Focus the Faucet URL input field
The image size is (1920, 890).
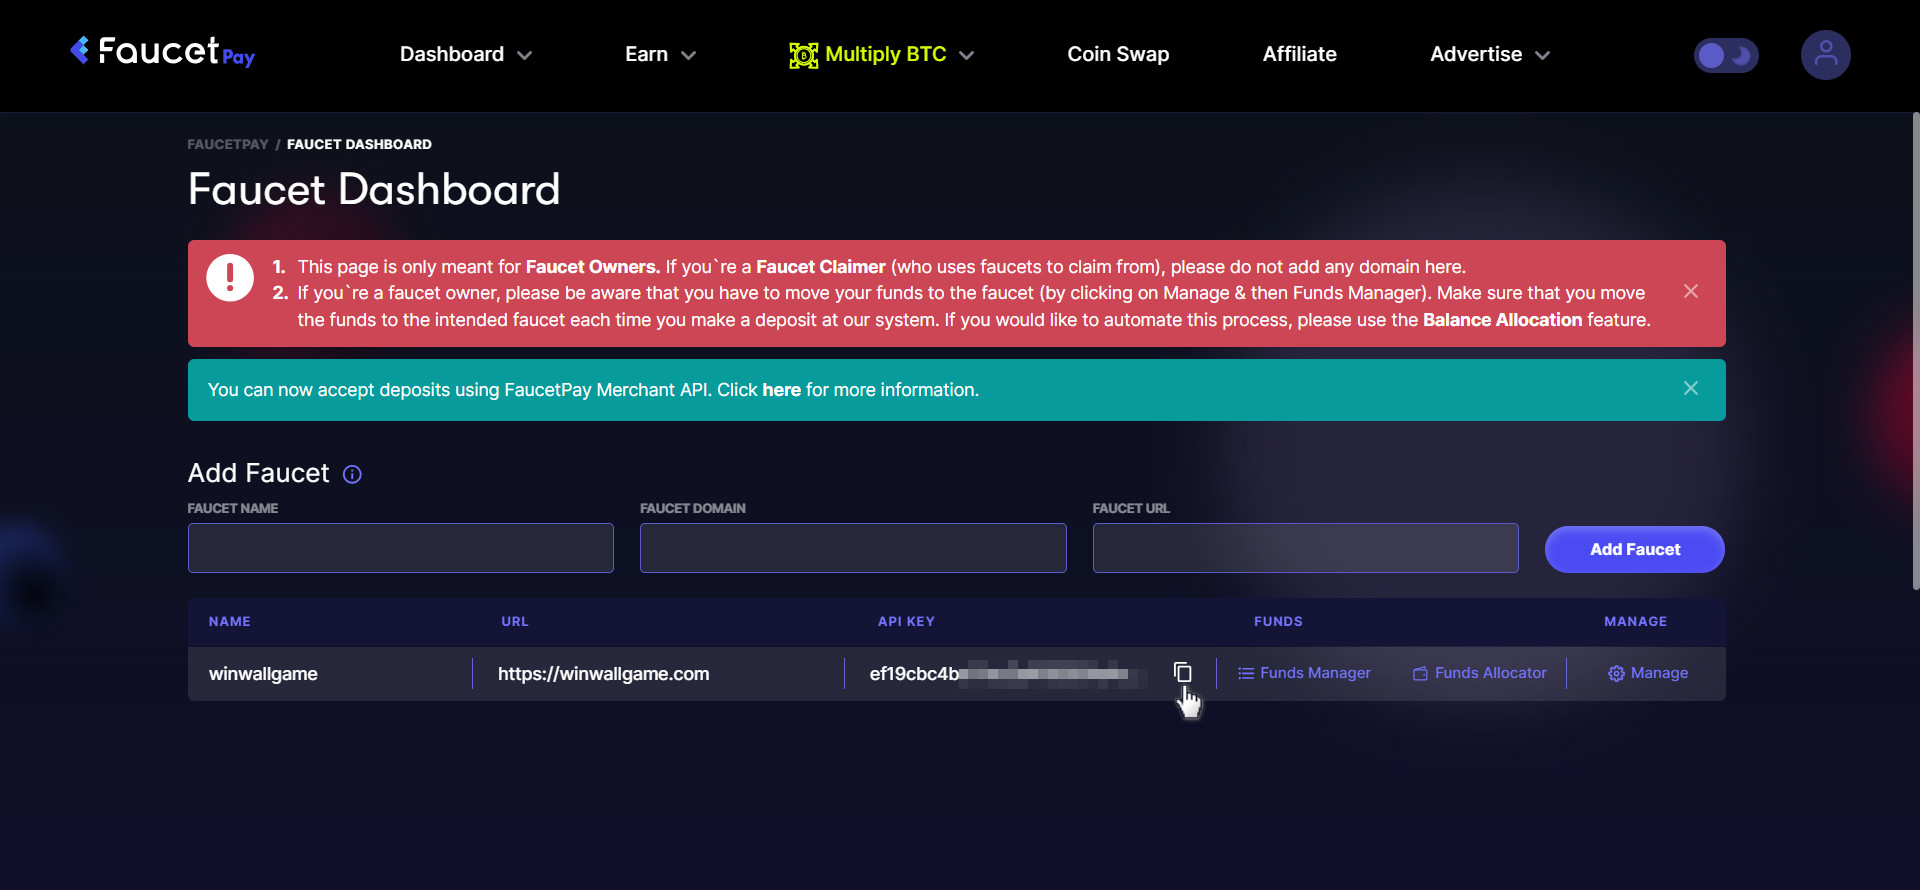(x=1305, y=548)
